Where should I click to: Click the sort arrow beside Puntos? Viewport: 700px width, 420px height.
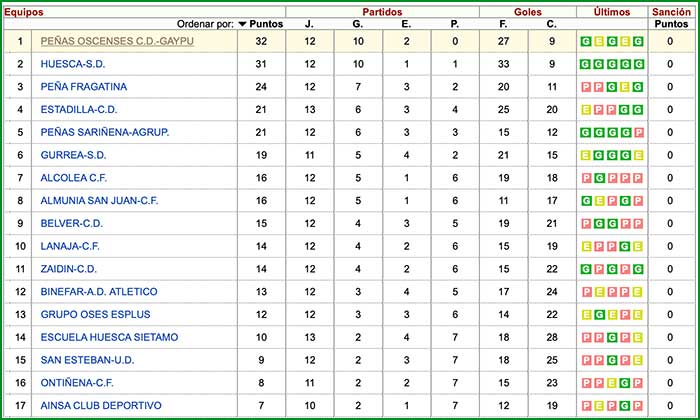(x=243, y=24)
